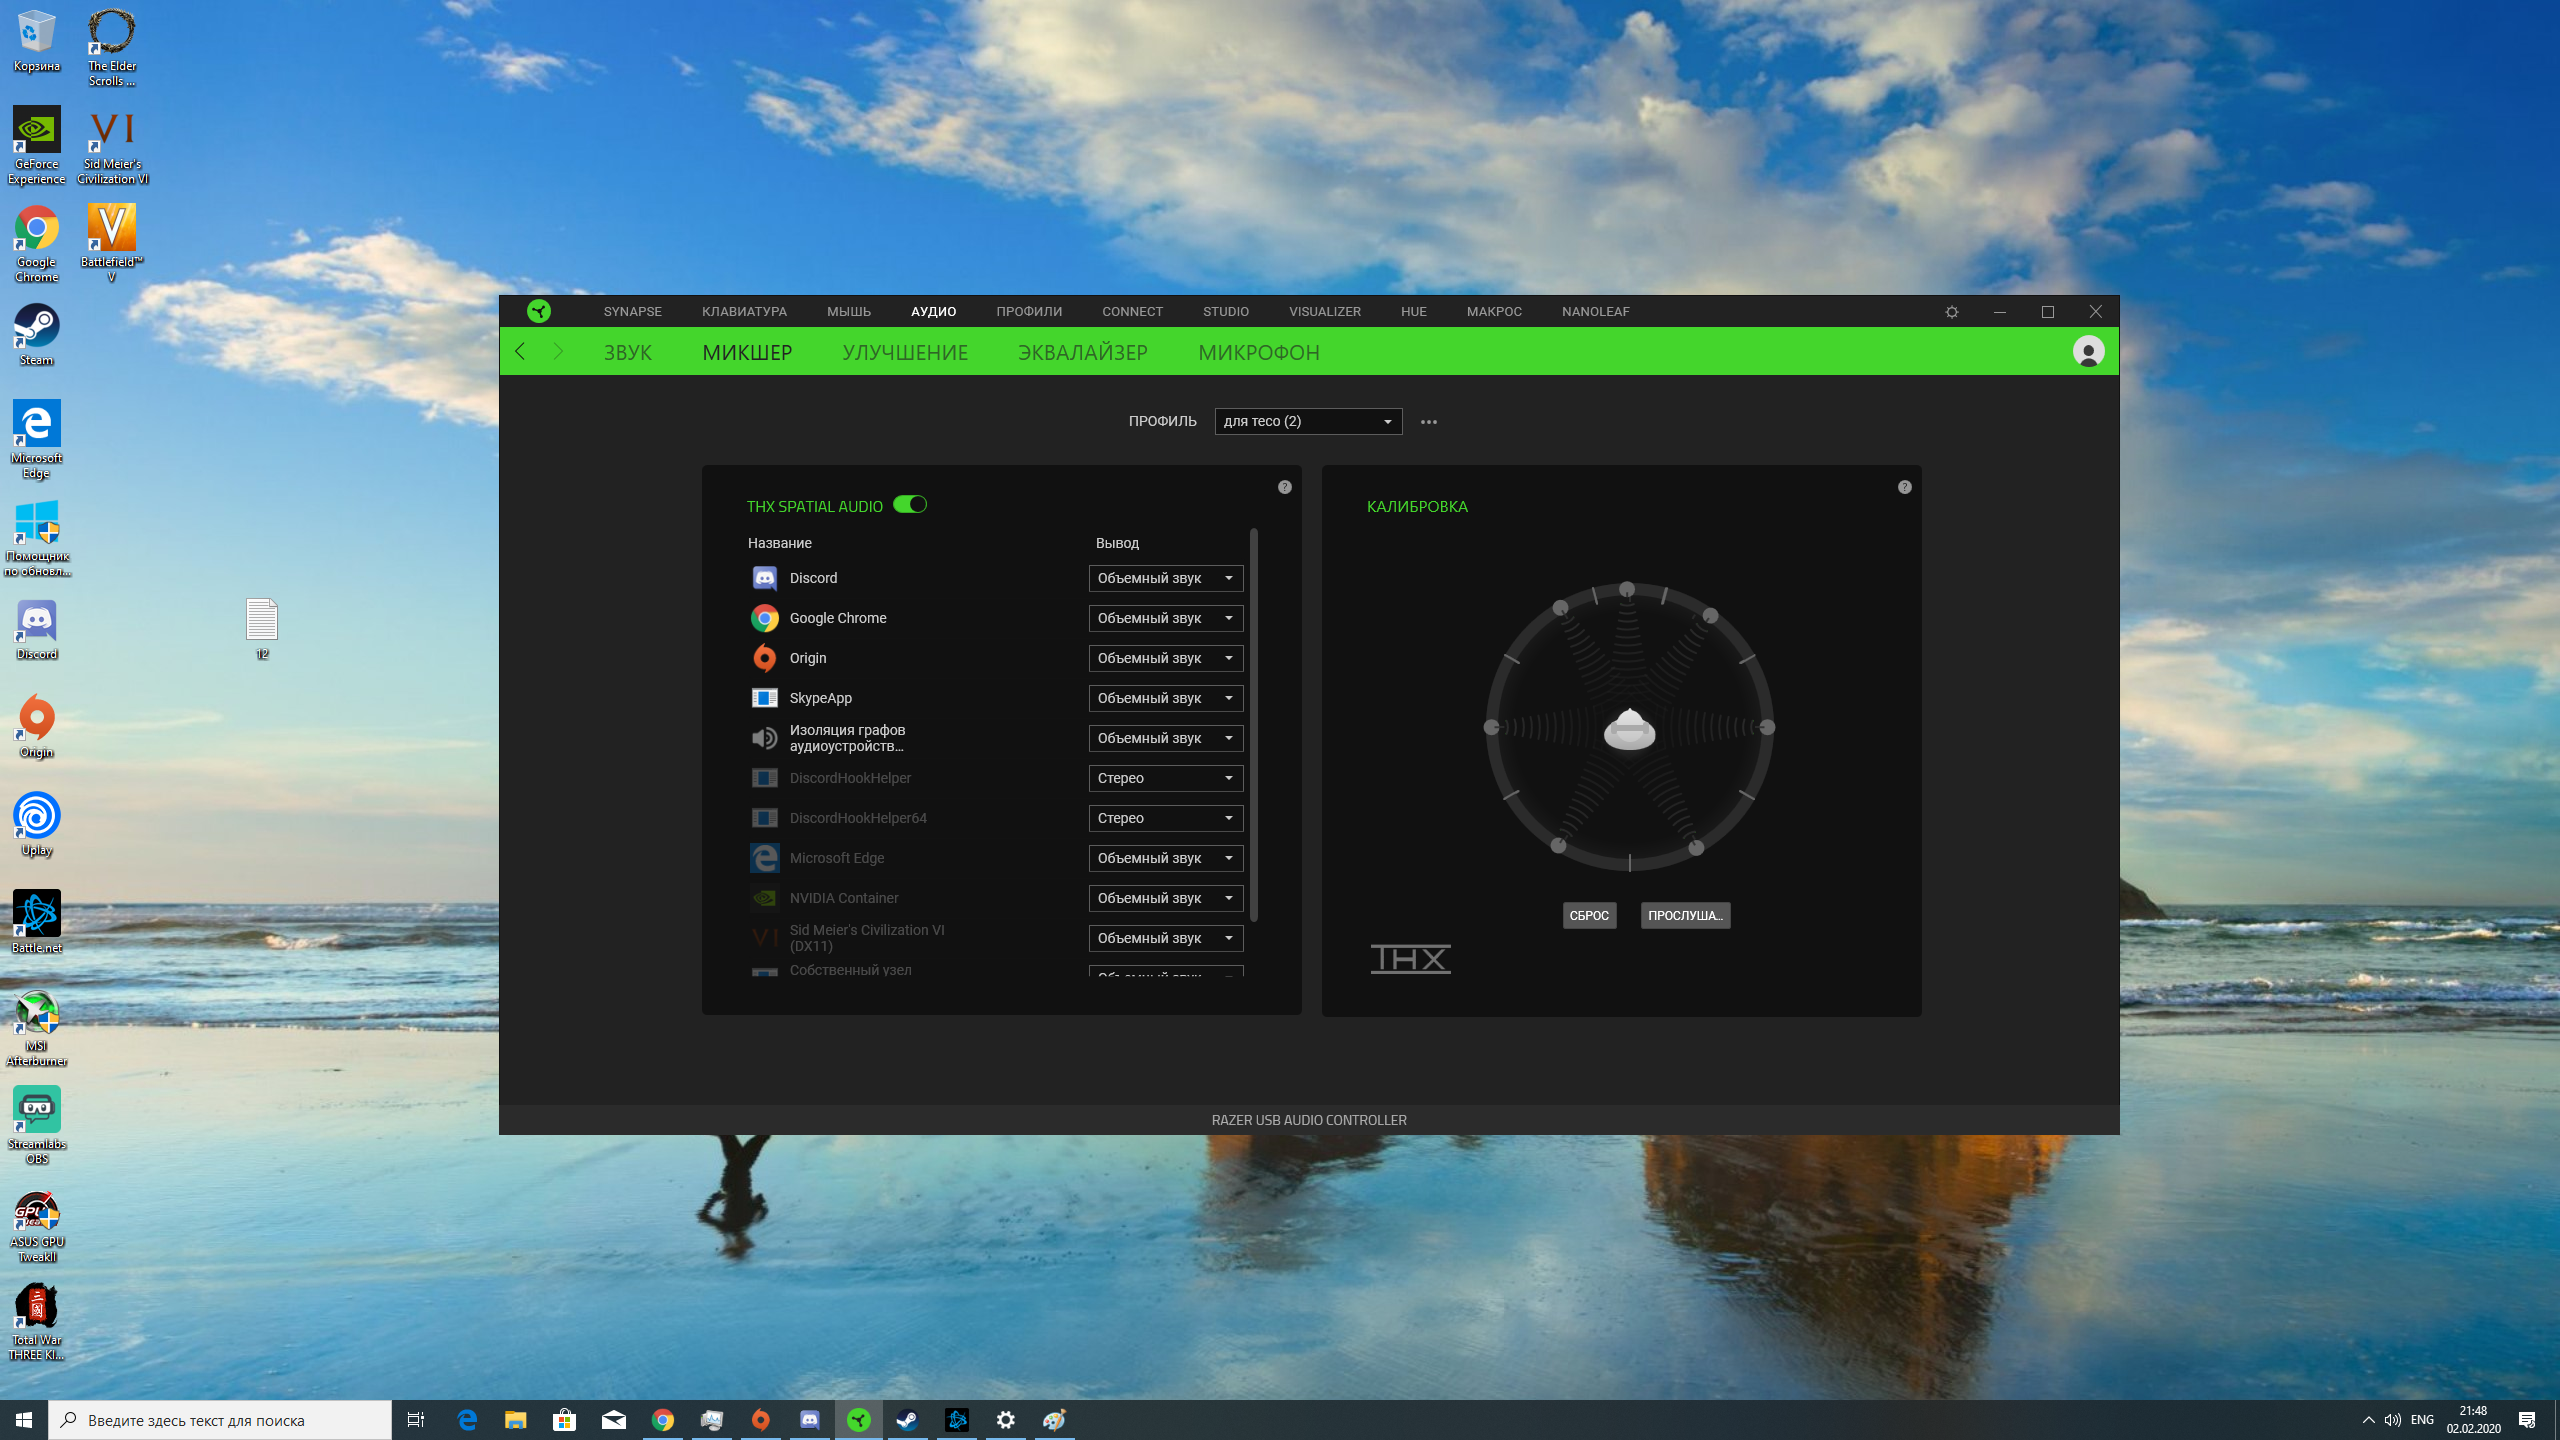Click the ПРОСЛУША... listen button
This screenshot has width=2560, height=1440.
click(x=1684, y=915)
